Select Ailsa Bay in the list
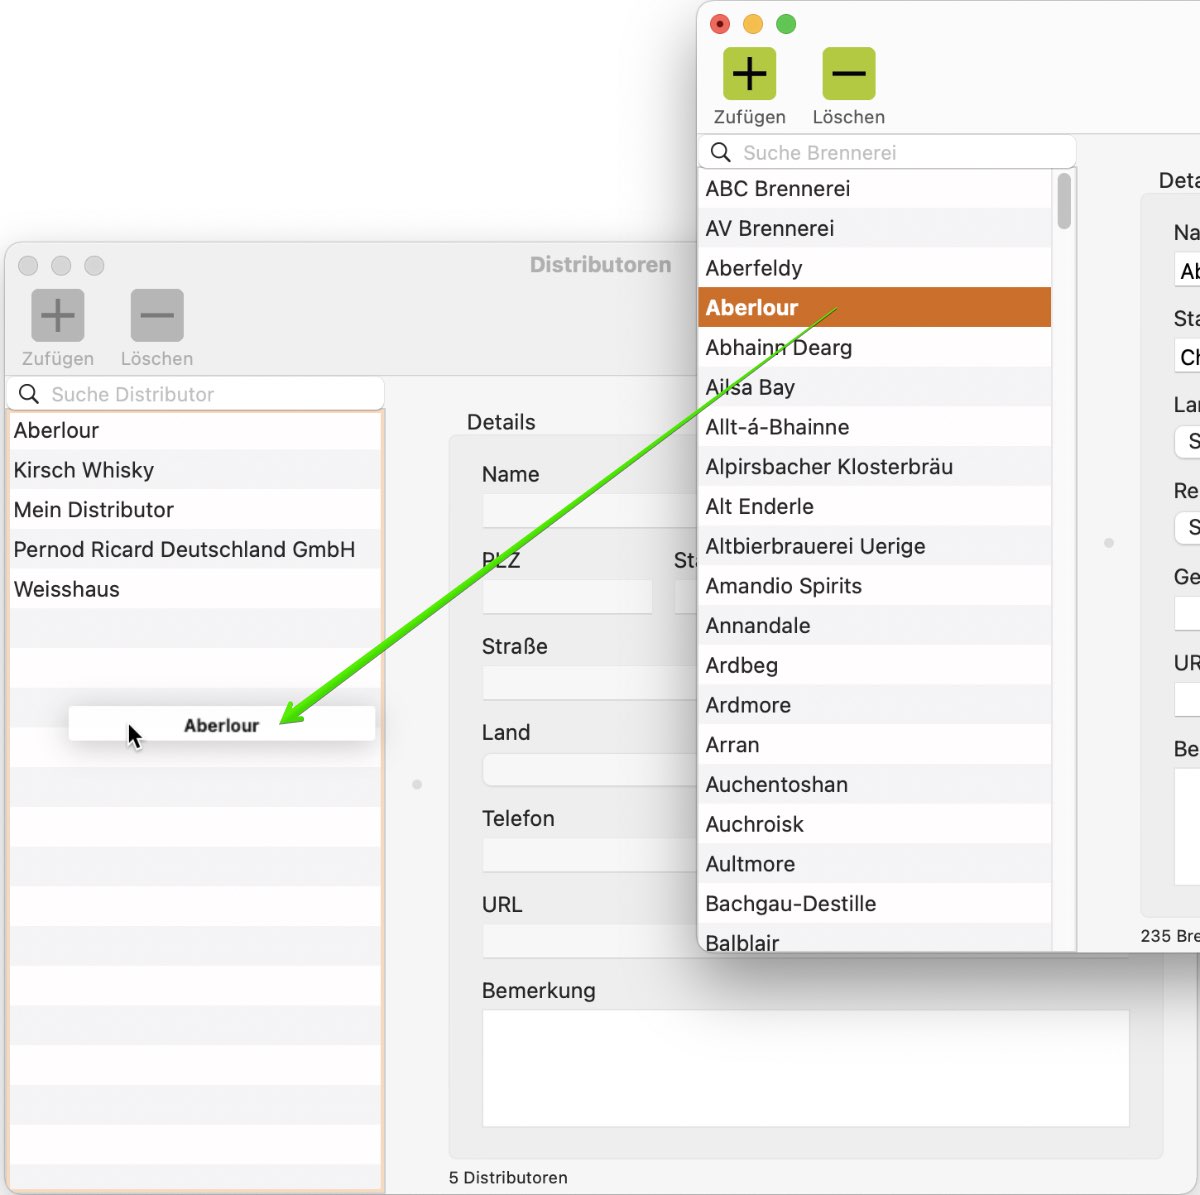Image resolution: width=1200 pixels, height=1195 pixels. (x=875, y=387)
